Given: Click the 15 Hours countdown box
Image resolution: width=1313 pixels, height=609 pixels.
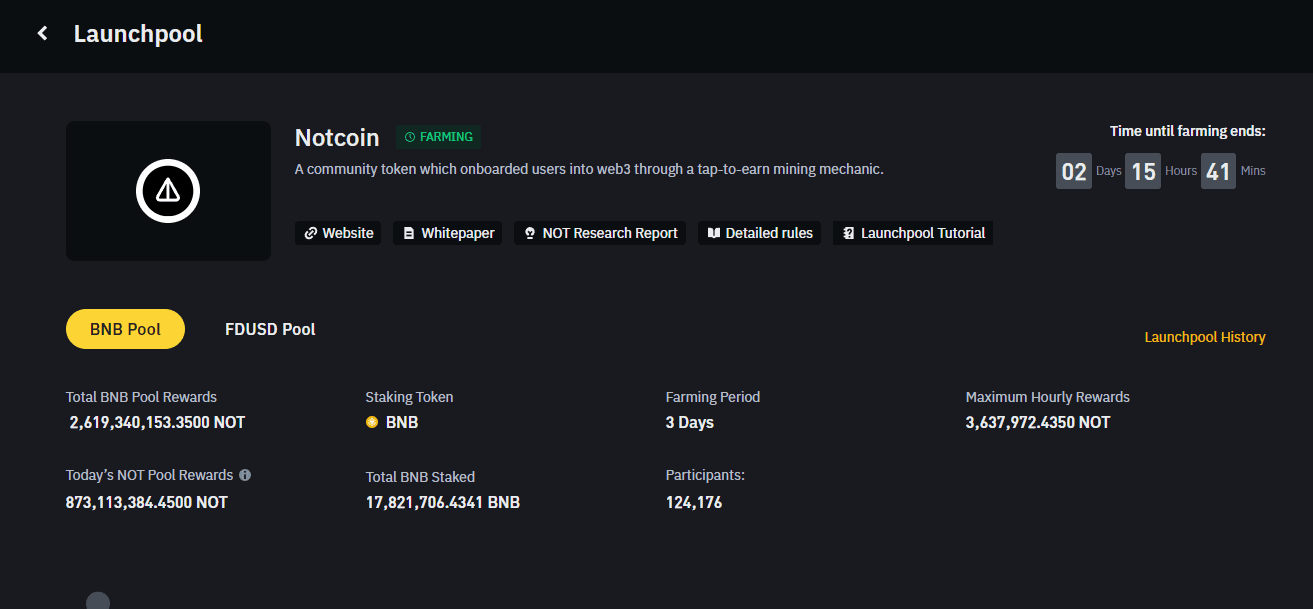Looking at the screenshot, I should [x=1143, y=171].
